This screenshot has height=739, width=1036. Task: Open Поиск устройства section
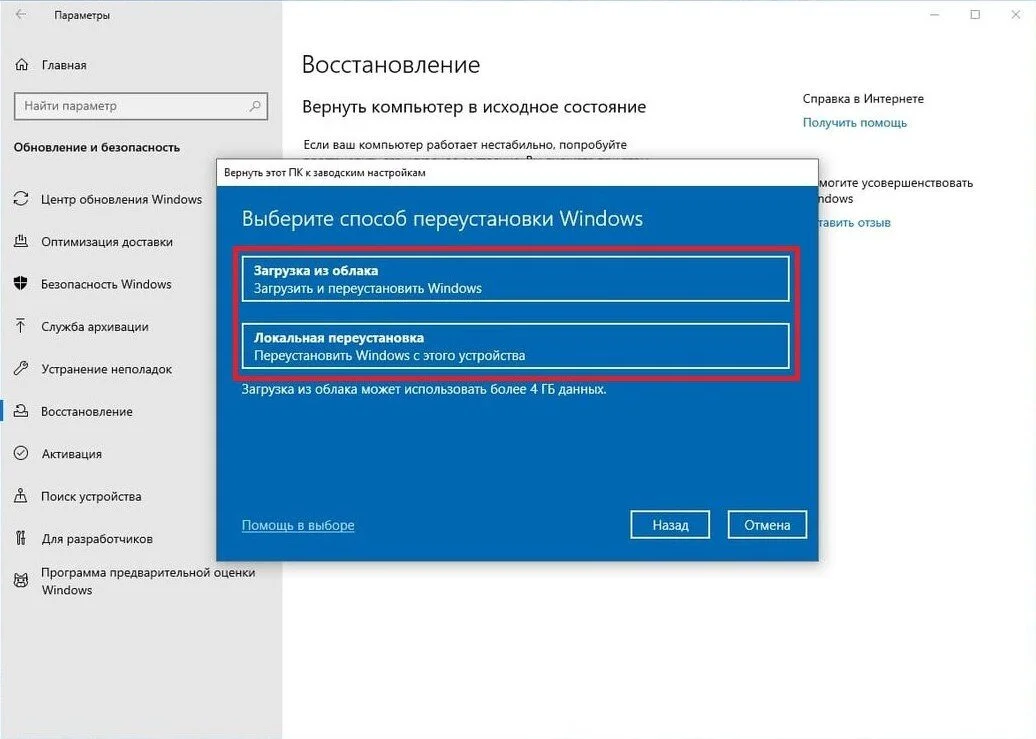point(91,496)
